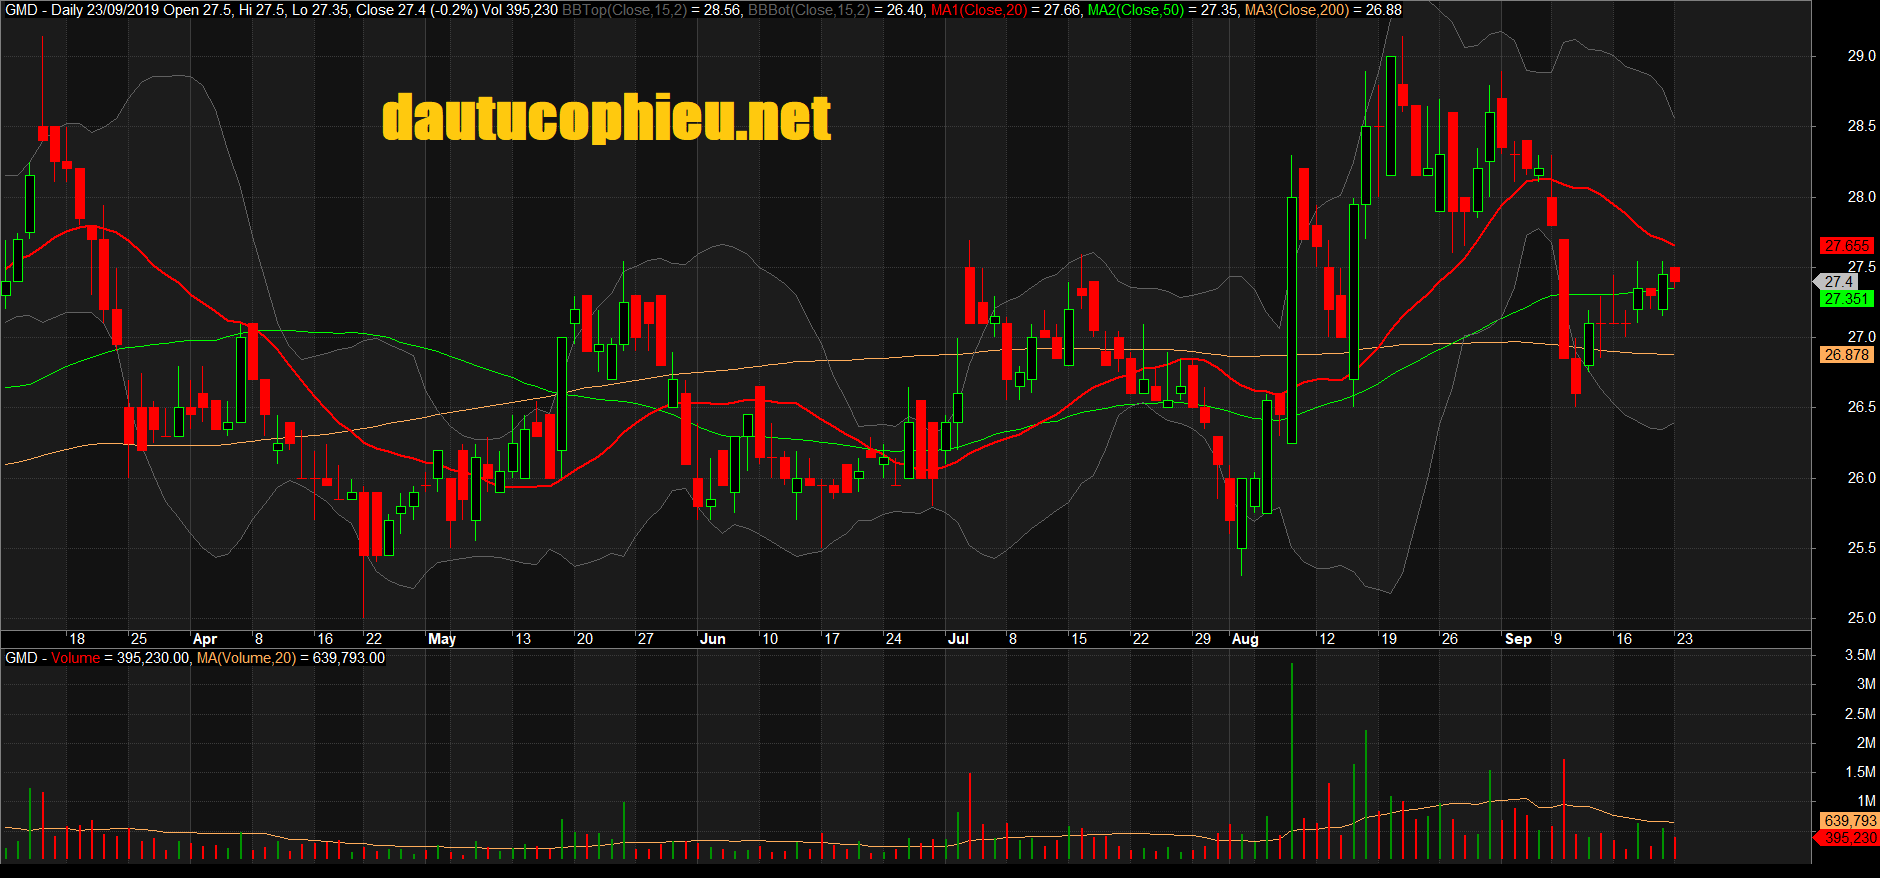Click the orange MA3(Close,200) = 26.88 label
This screenshot has height=878, width=1880.
pyautogui.click(x=1323, y=10)
